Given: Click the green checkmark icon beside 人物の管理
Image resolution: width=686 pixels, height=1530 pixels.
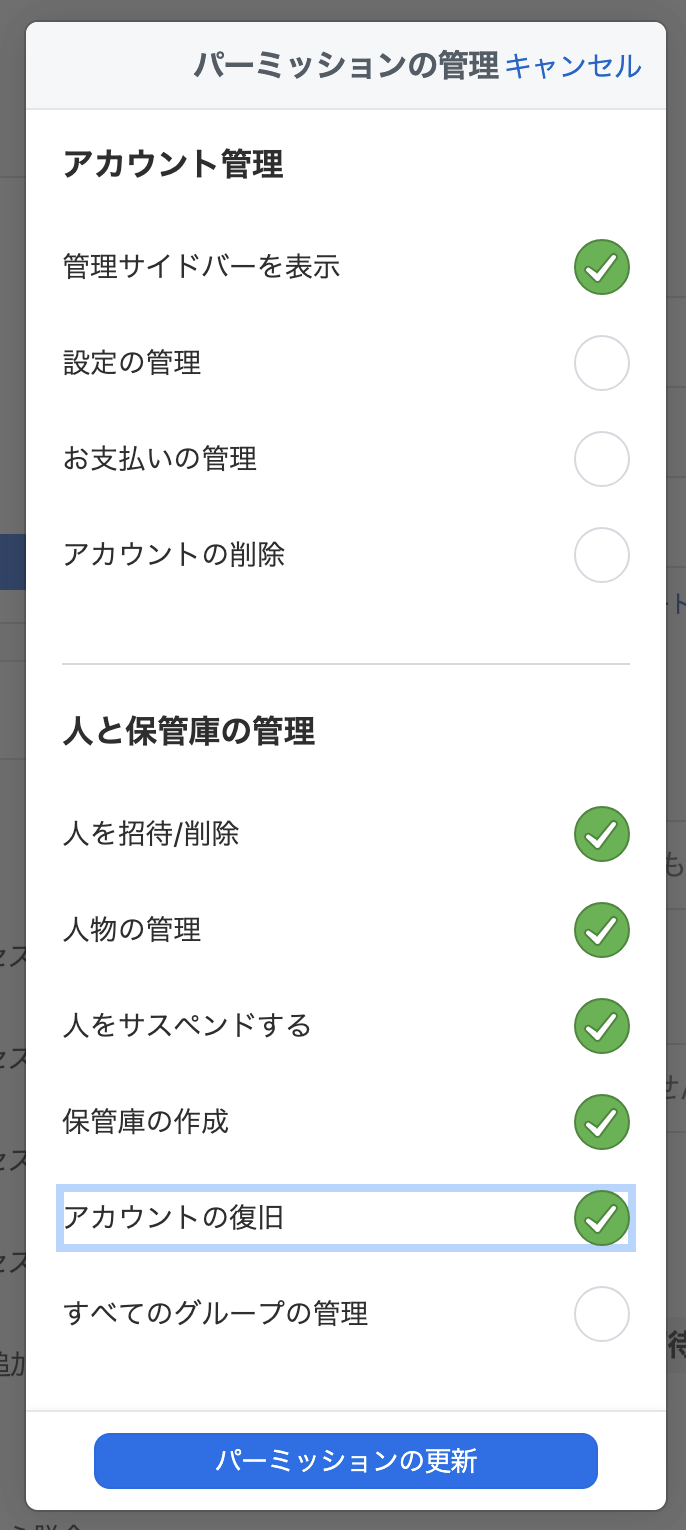Looking at the screenshot, I should (601, 930).
